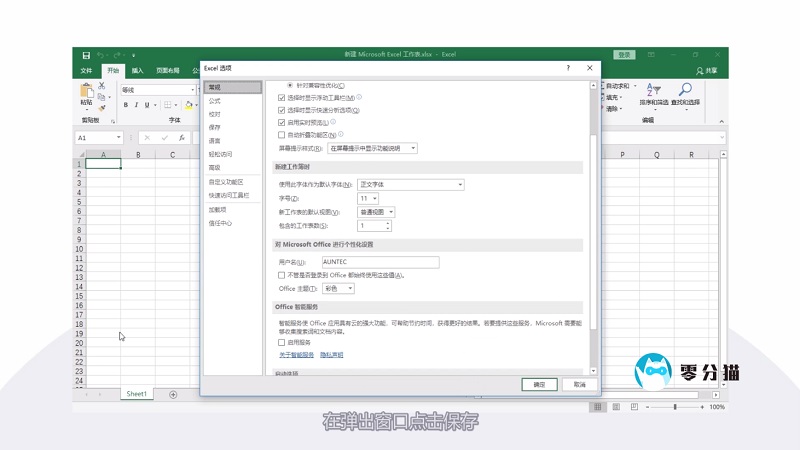Click the zoom slider in status bar
Image resolution: width=800 pixels, height=450 pixels.
click(675, 407)
